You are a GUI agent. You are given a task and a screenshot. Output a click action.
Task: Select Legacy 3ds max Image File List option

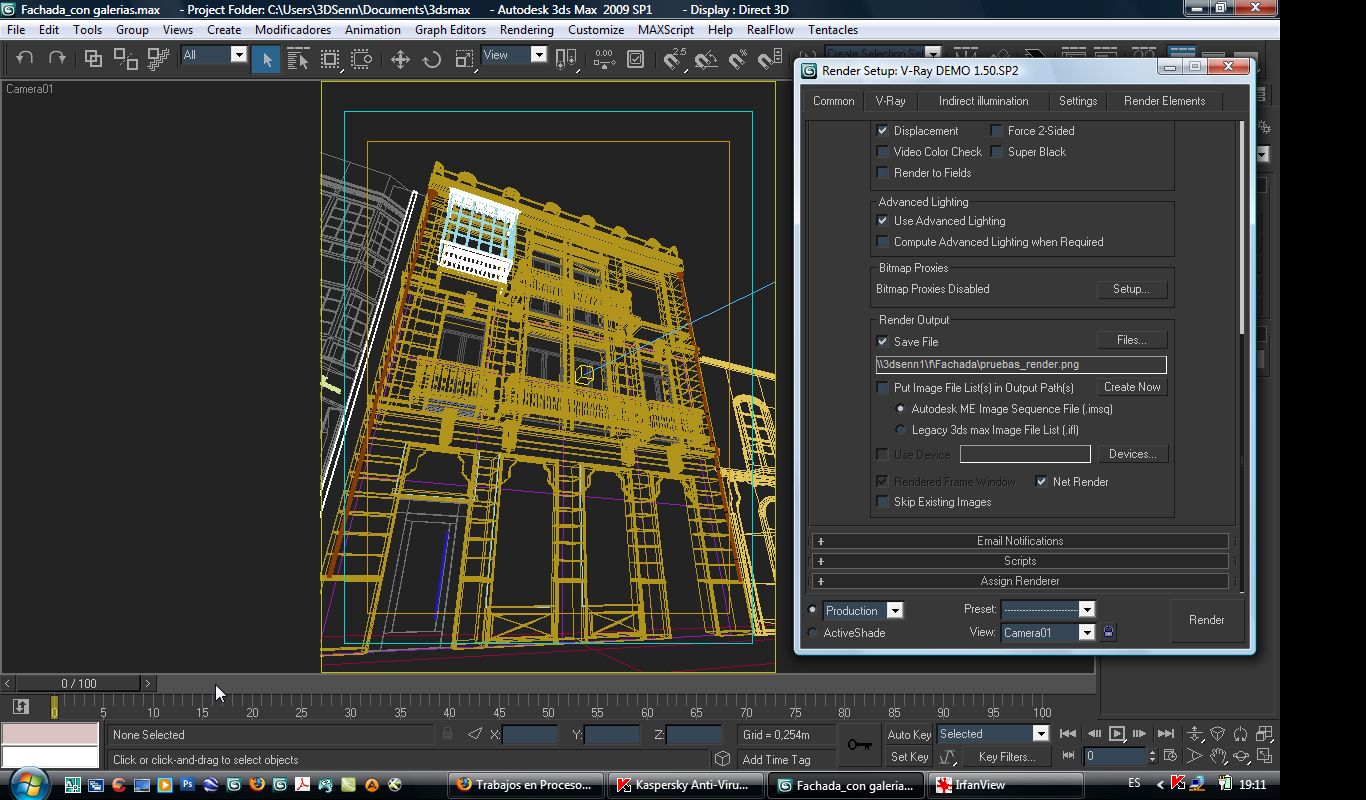pyautogui.click(x=900, y=430)
